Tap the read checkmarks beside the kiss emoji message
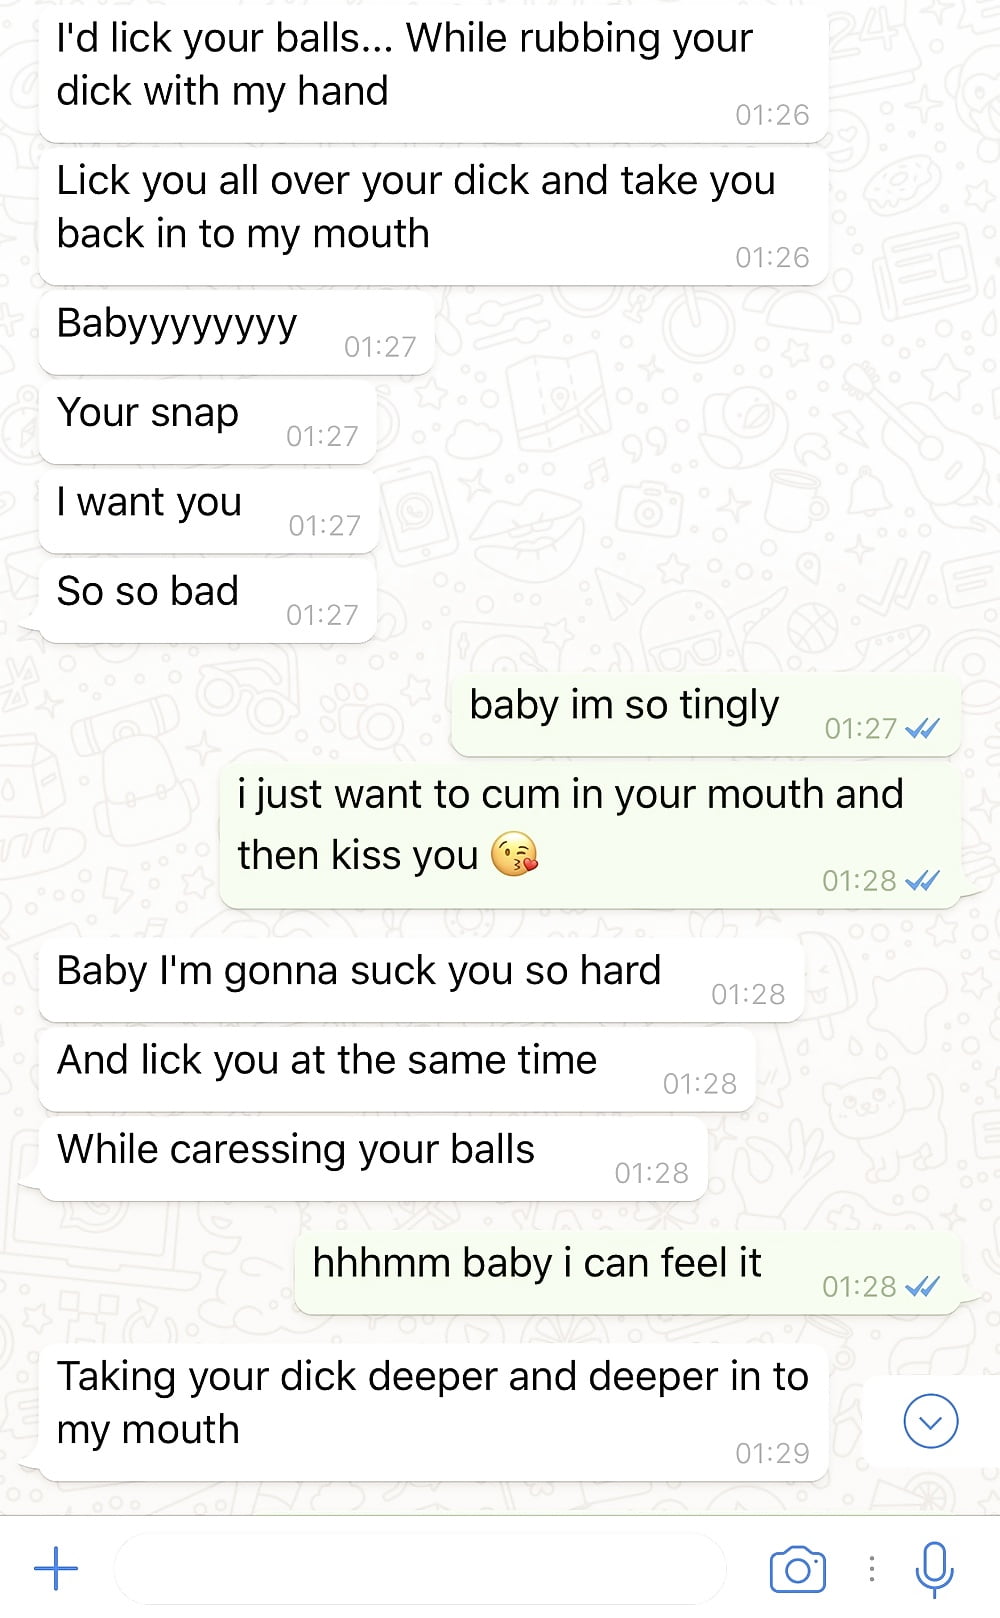Screen dimensions: 1000x1618 pyautogui.click(x=922, y=881)
